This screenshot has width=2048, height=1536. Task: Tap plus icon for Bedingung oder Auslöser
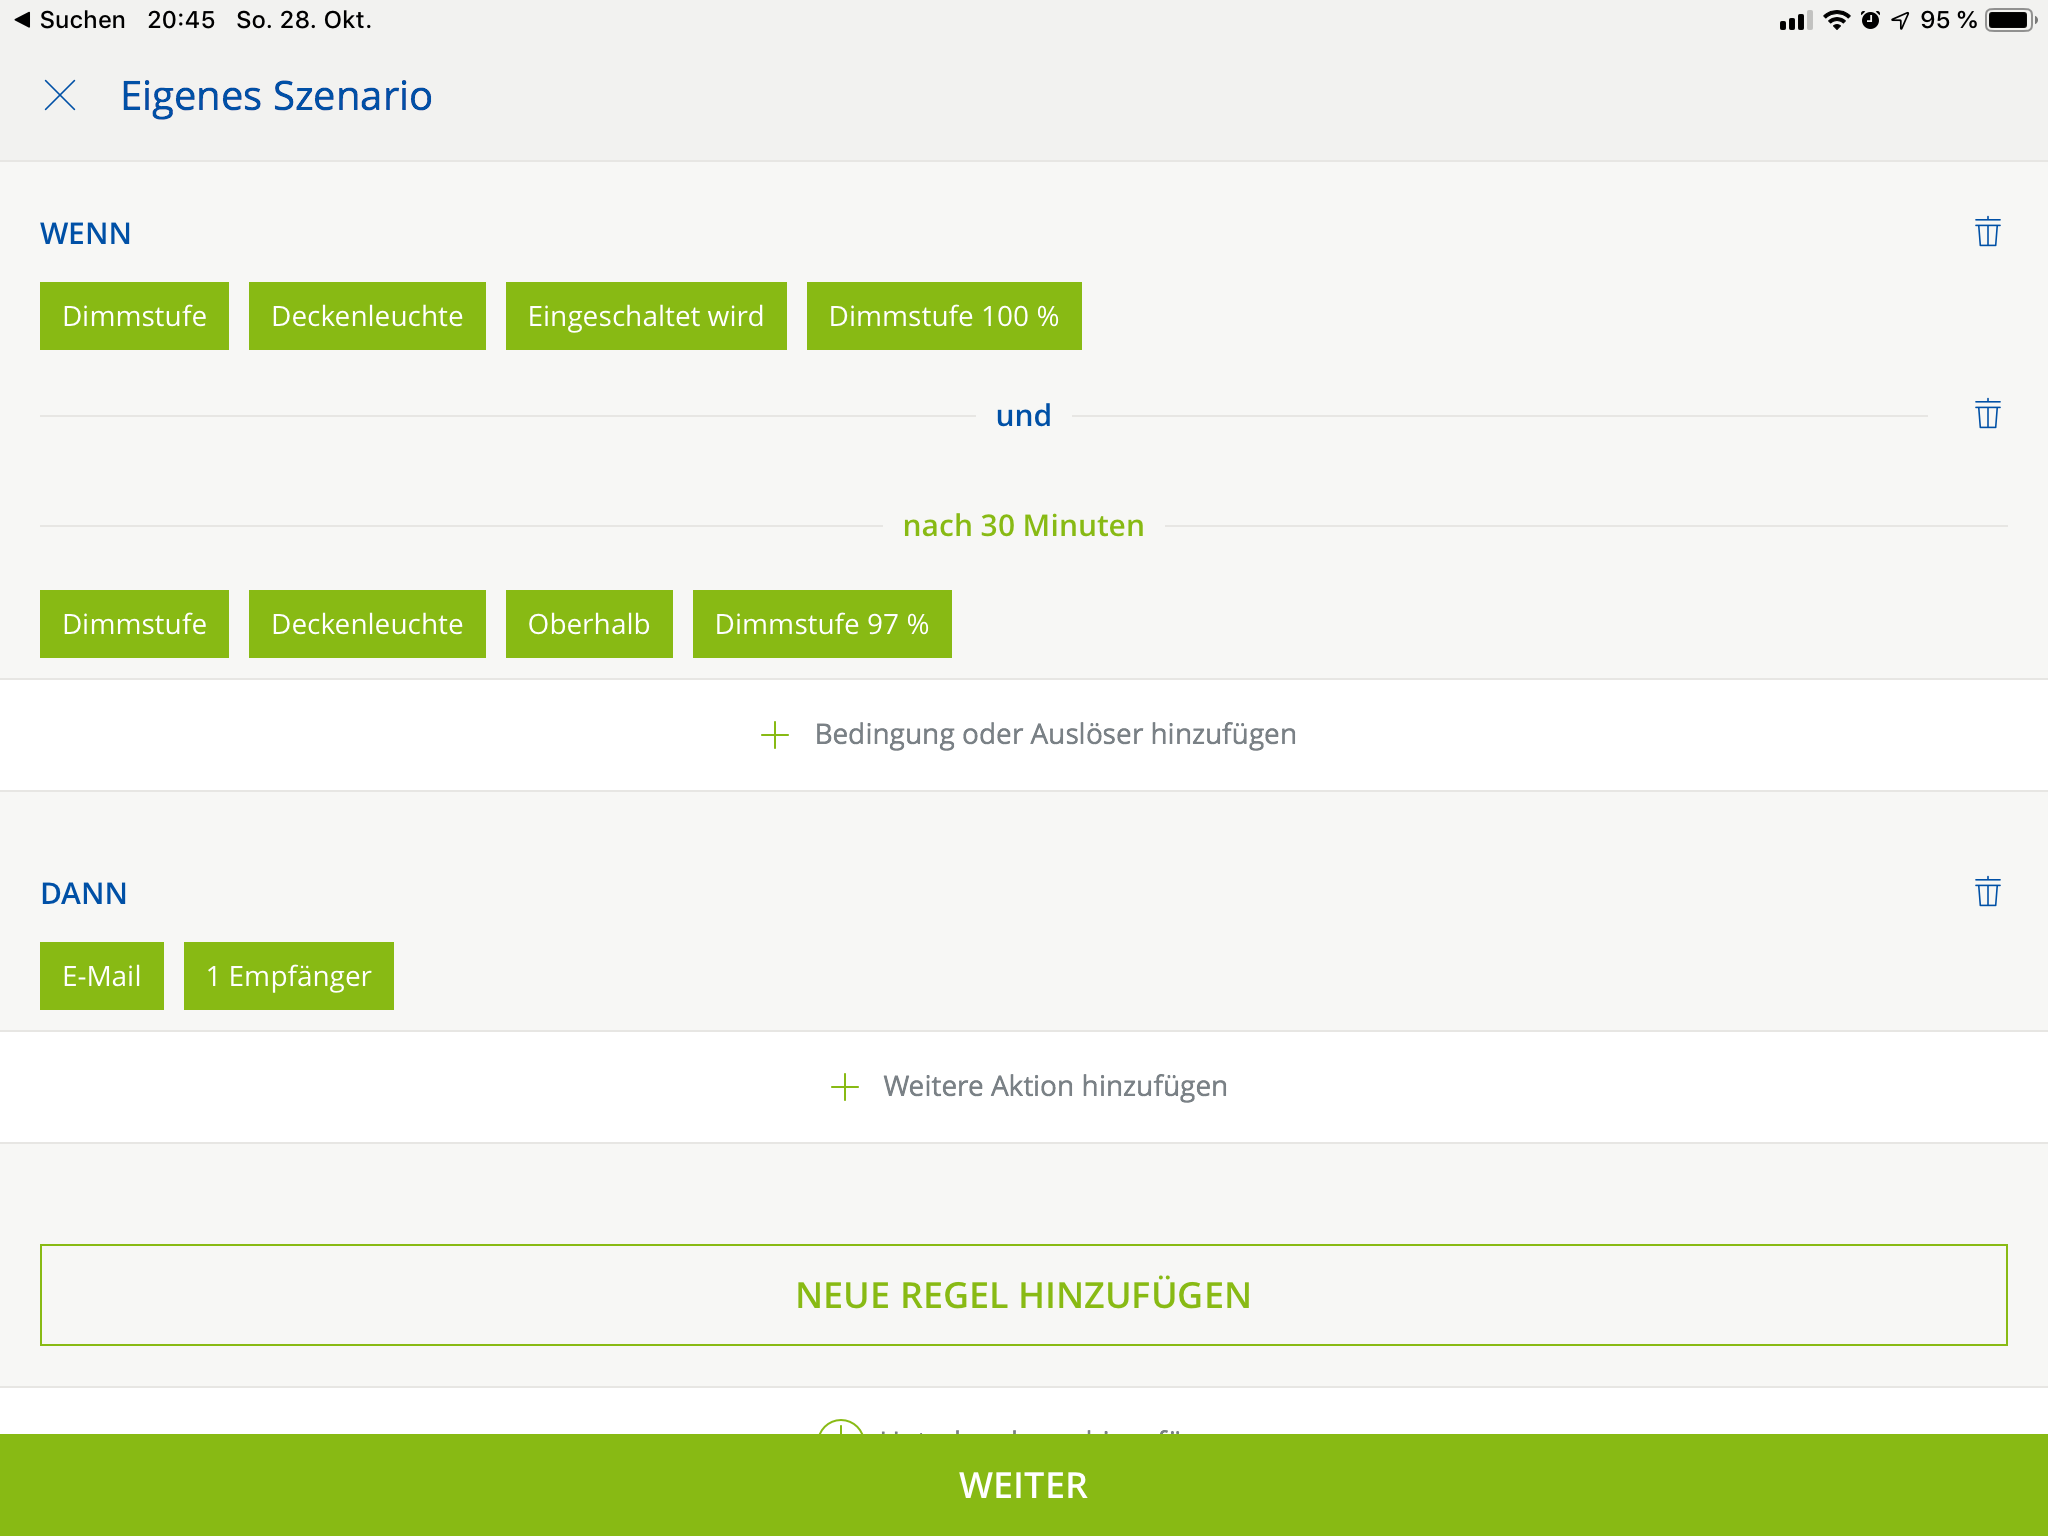[x=775, y=735]
